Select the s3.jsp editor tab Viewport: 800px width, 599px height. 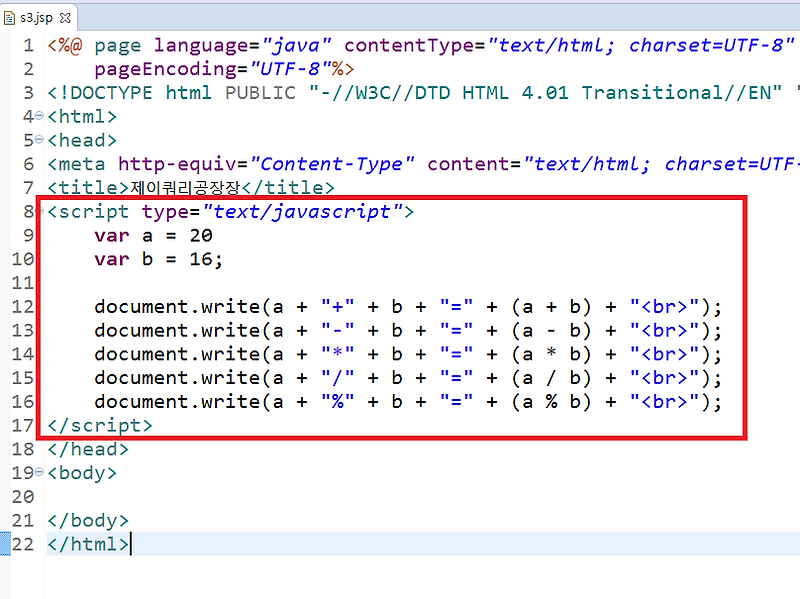[x=38, y=18]
